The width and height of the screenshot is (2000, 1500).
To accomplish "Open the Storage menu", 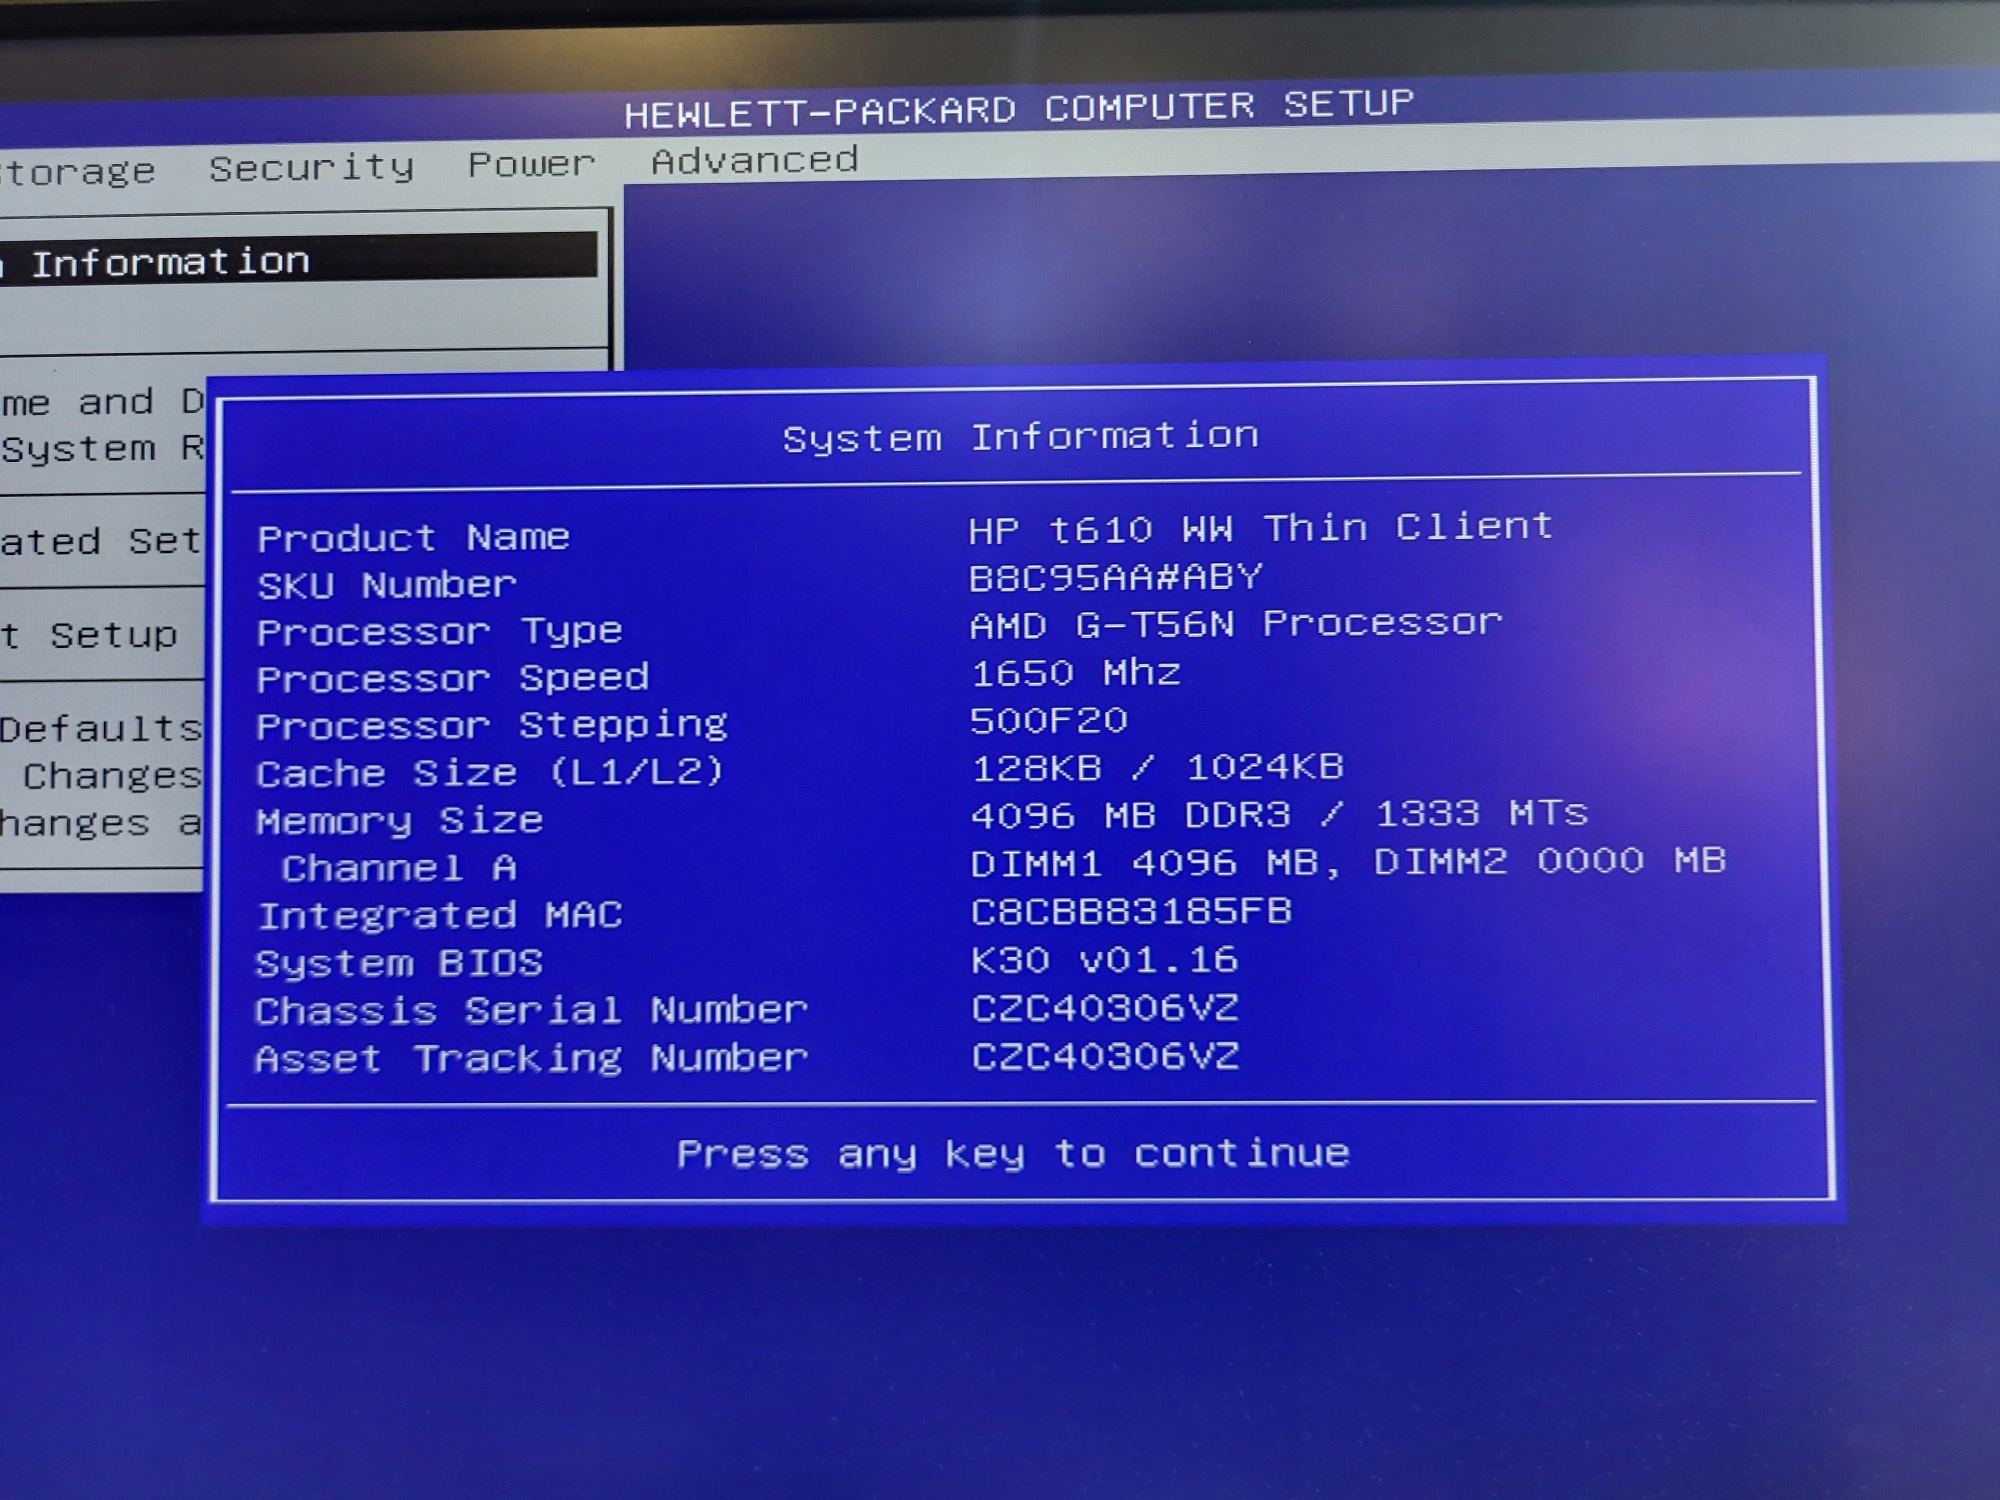I will coord(78,172).
